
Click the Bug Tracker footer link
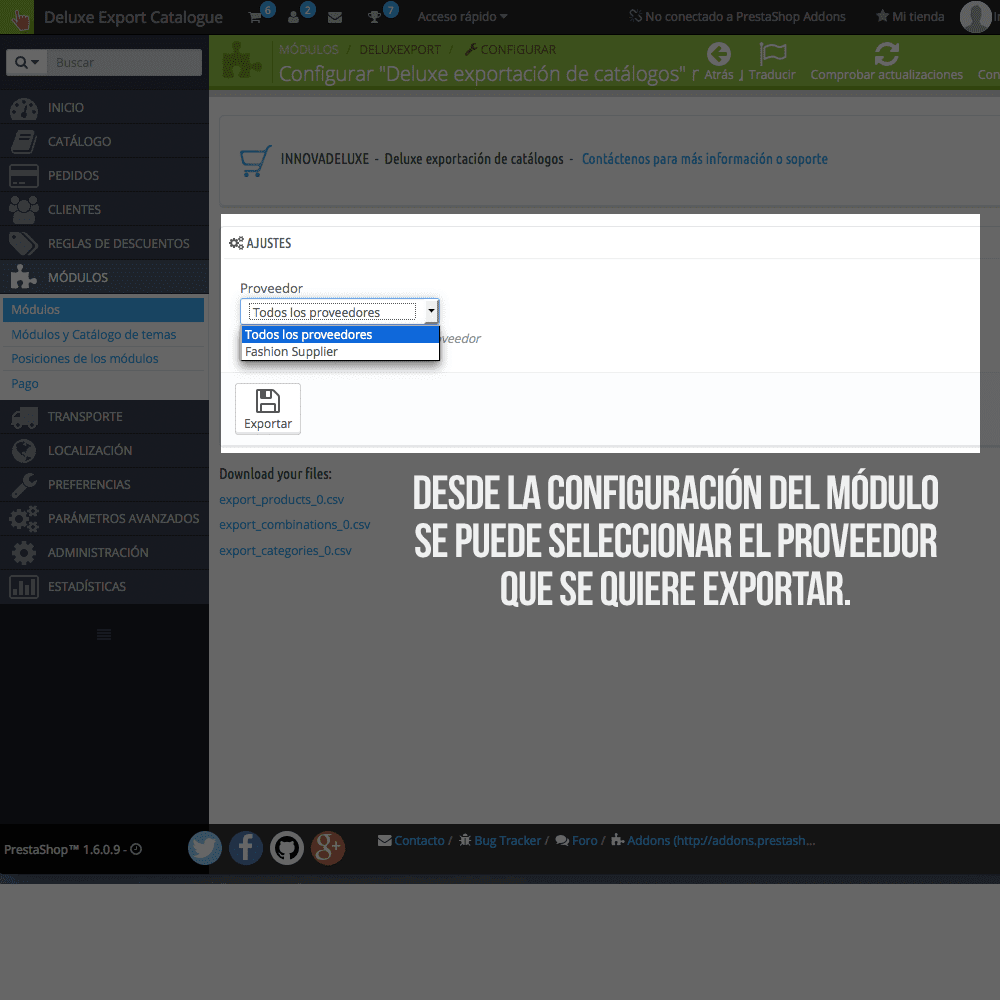point(500,841)
